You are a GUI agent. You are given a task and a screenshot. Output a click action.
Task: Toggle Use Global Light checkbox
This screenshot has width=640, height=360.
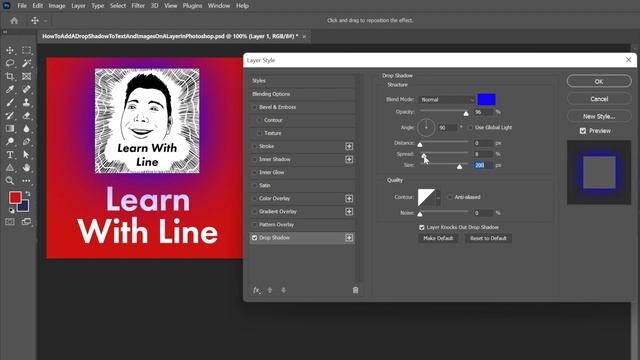471,128
